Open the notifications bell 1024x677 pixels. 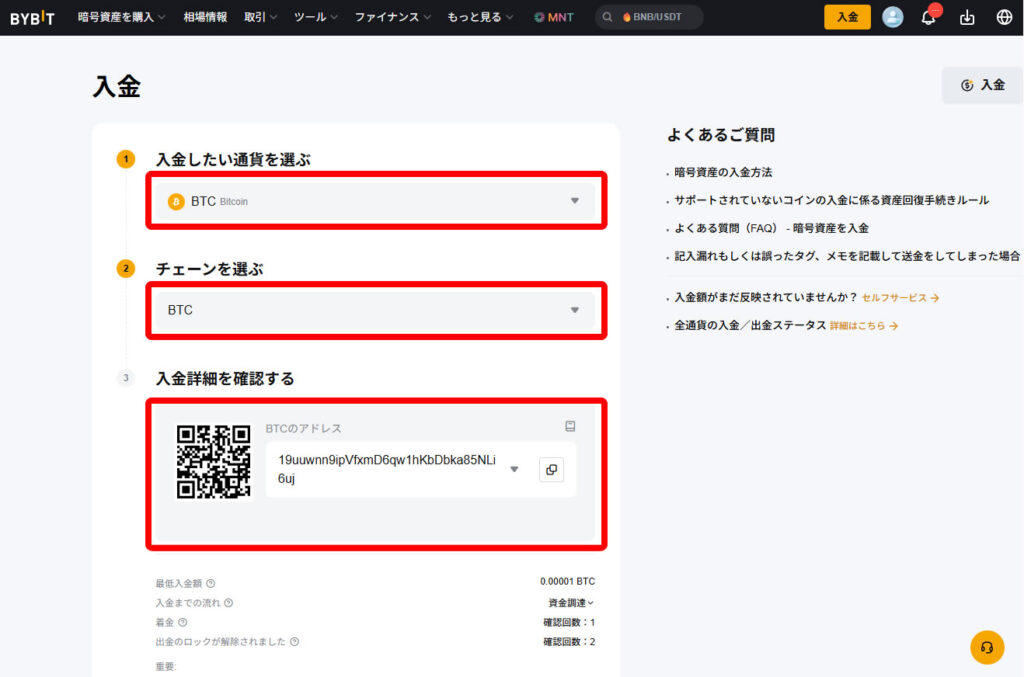tap(928, 17)
